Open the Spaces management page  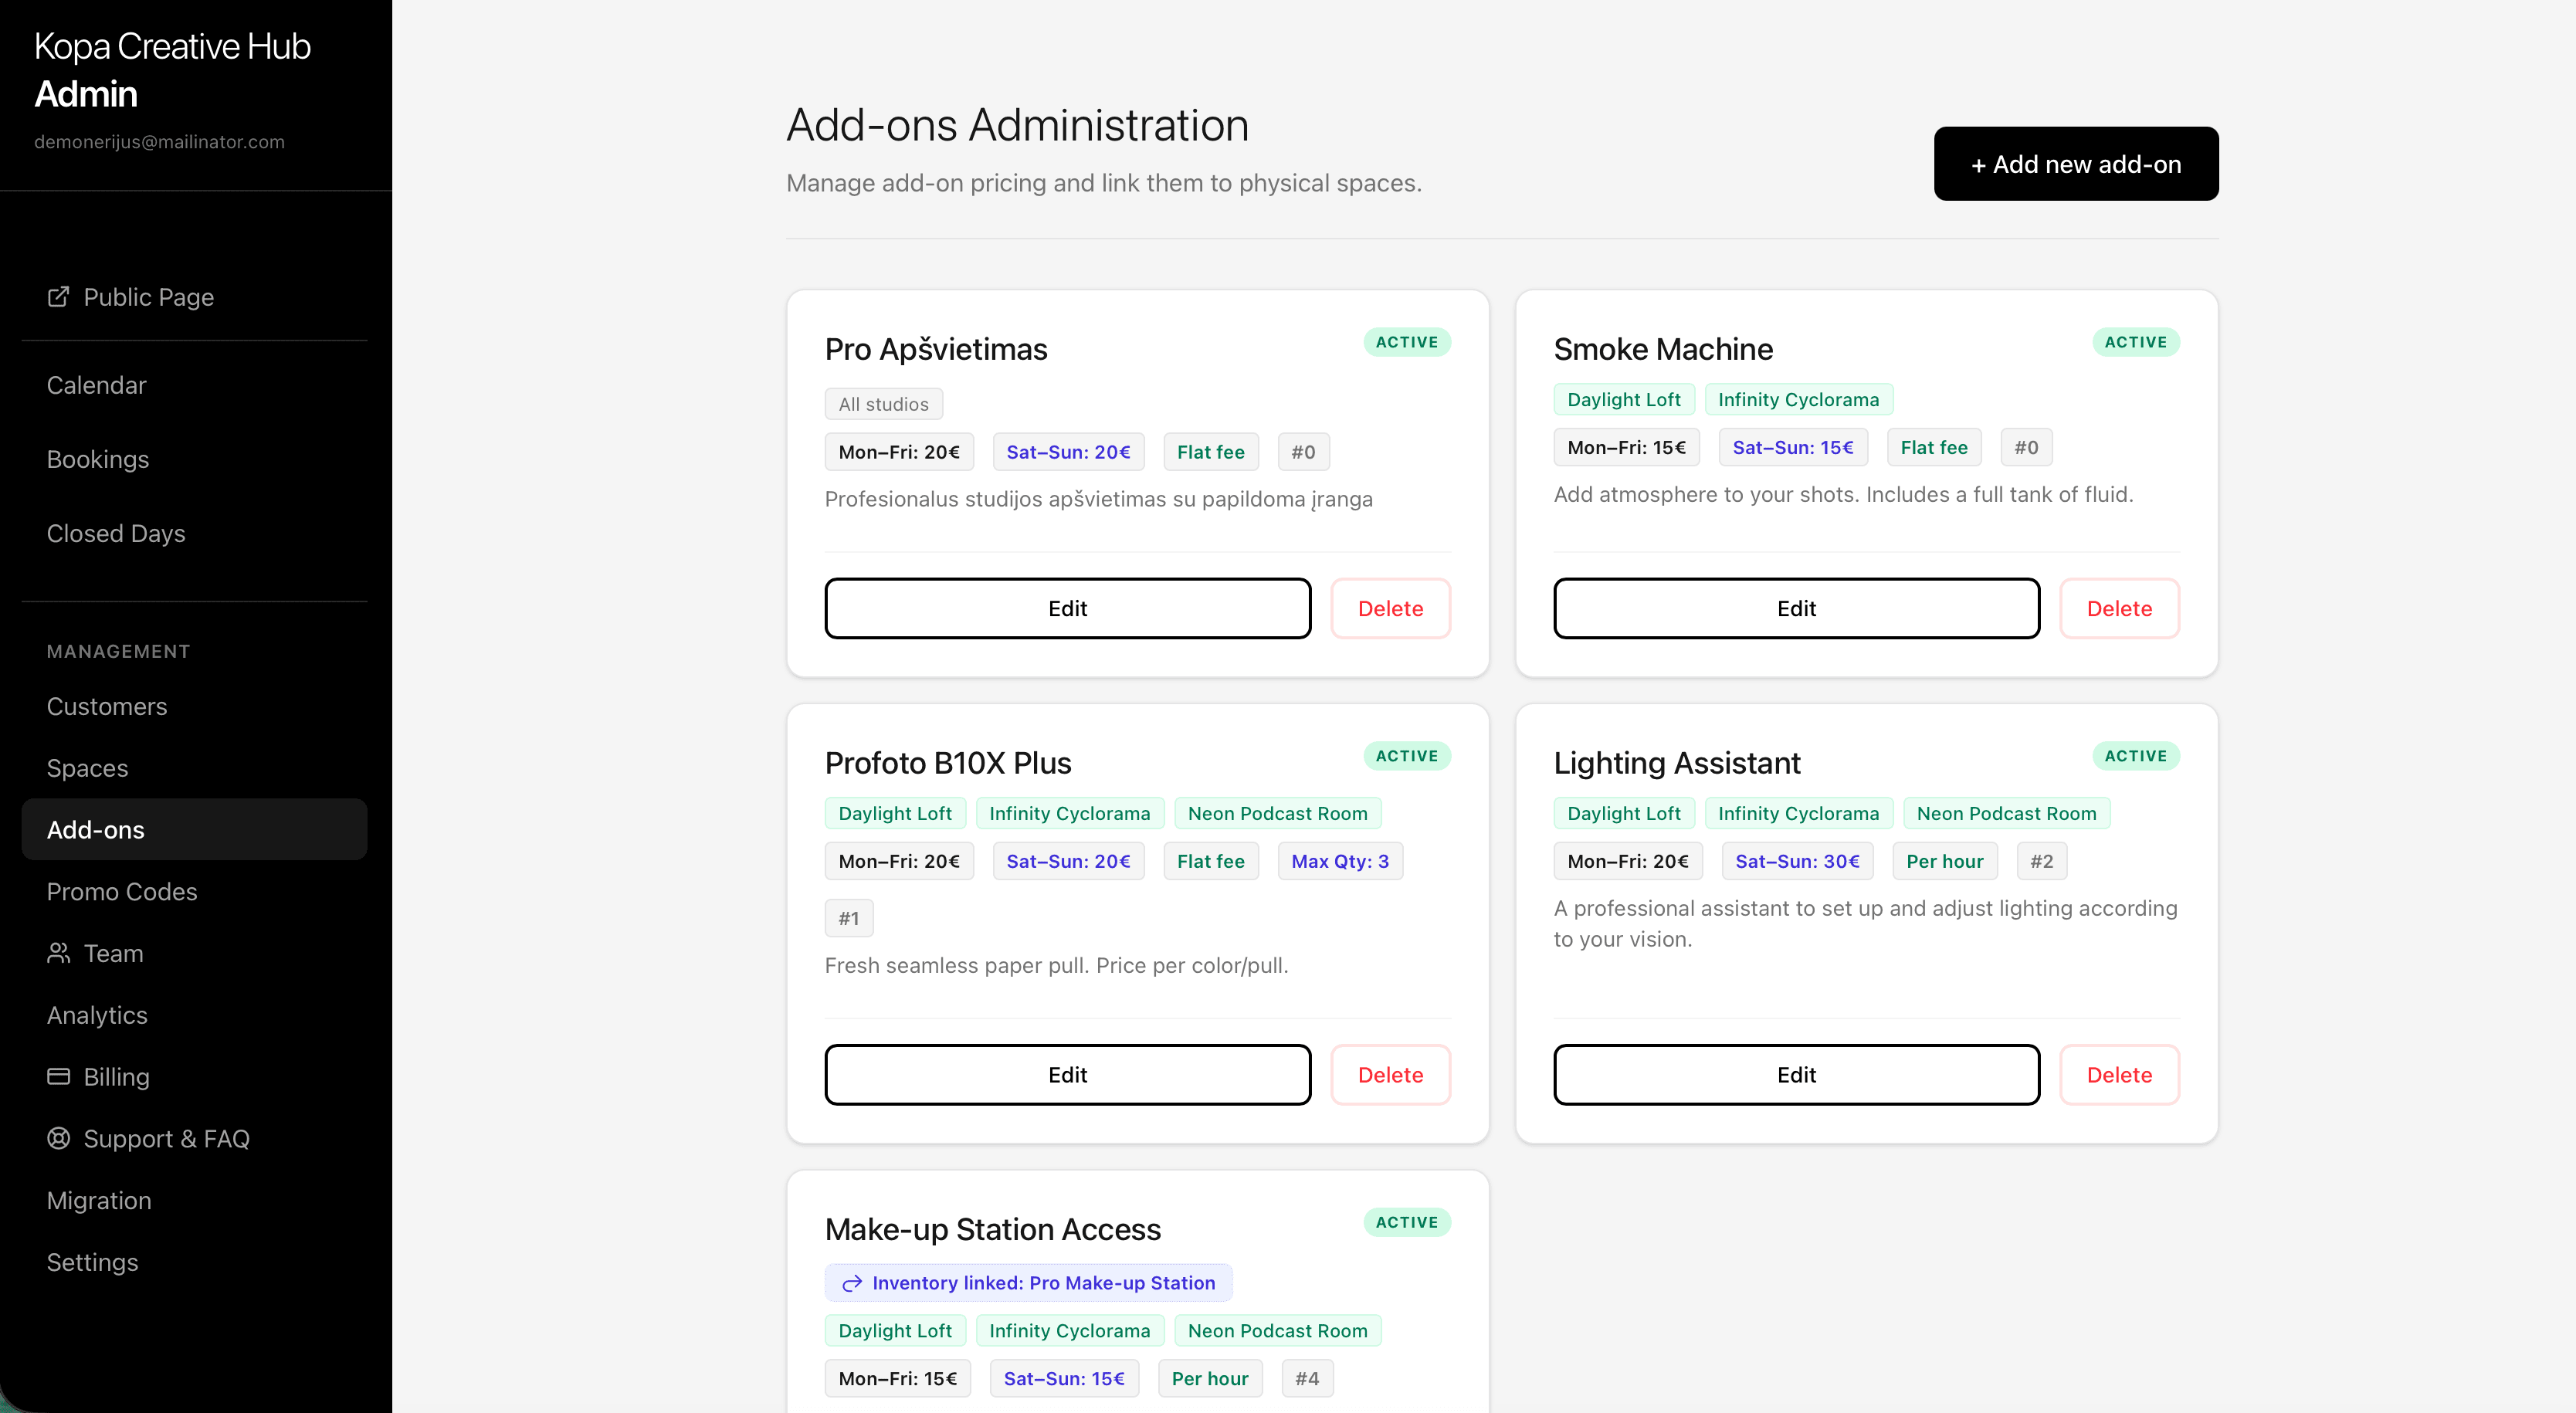[87, 768]
